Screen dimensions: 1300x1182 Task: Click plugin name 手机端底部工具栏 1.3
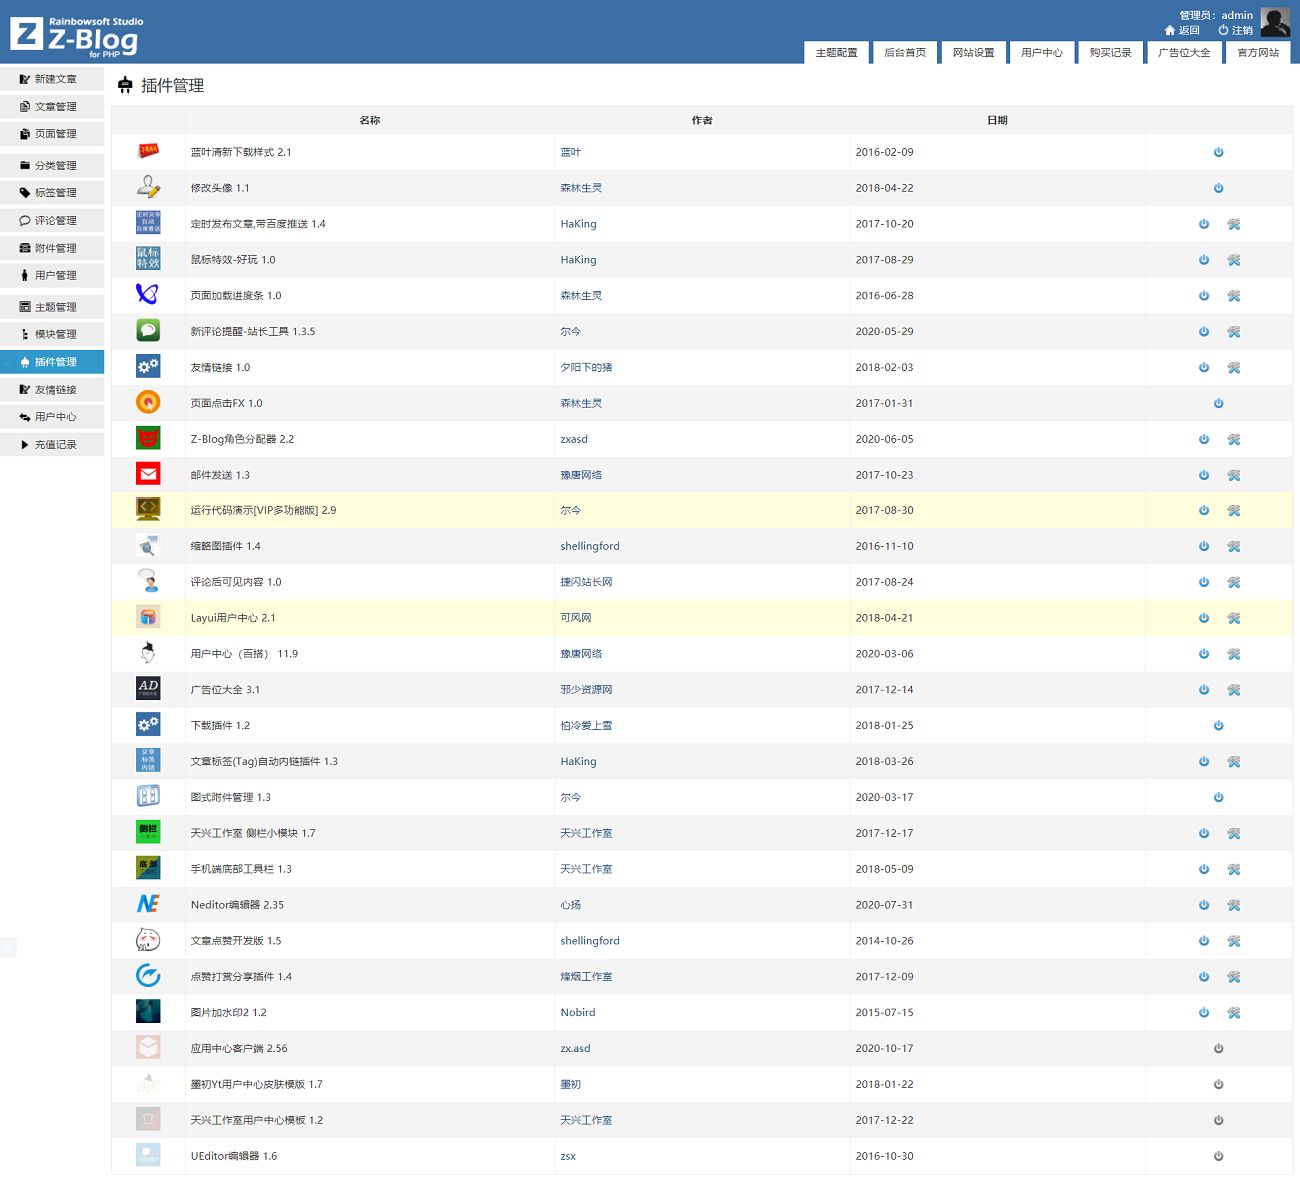click(x=241, y=869)
